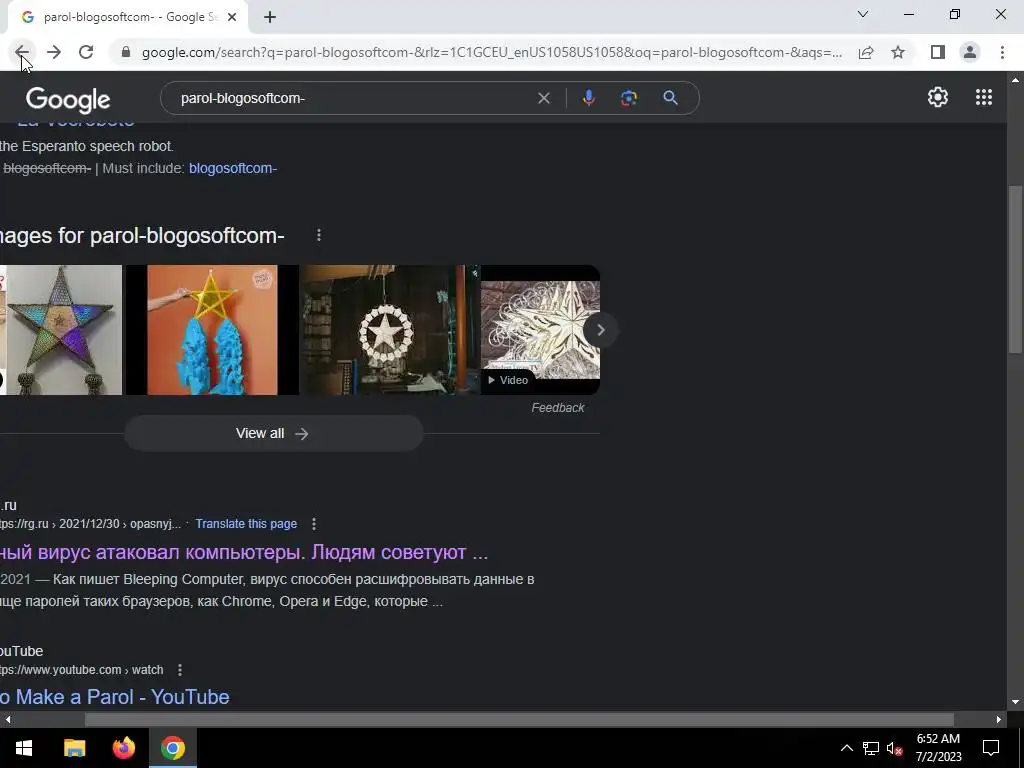The width and height of the screenshot is (1024, 768).
Task: Reload the page
Action: point(86,52)
